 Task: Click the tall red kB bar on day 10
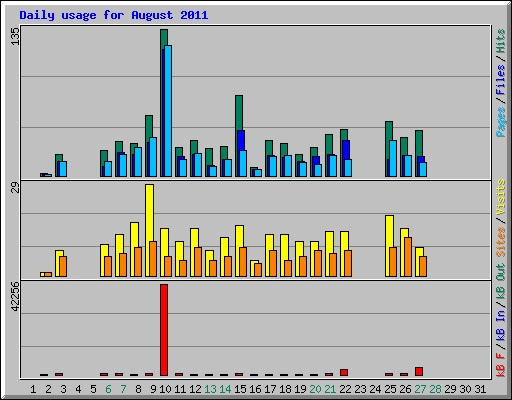[x=164, y=330]
